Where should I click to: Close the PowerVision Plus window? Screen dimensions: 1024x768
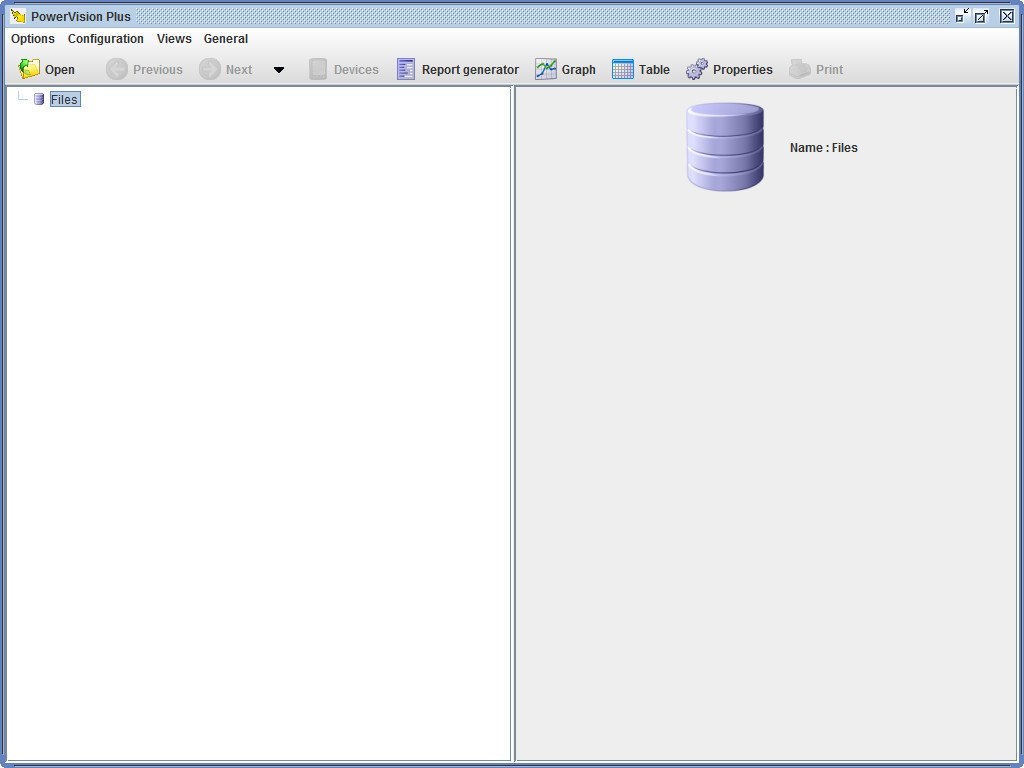tap(1007, 16)
